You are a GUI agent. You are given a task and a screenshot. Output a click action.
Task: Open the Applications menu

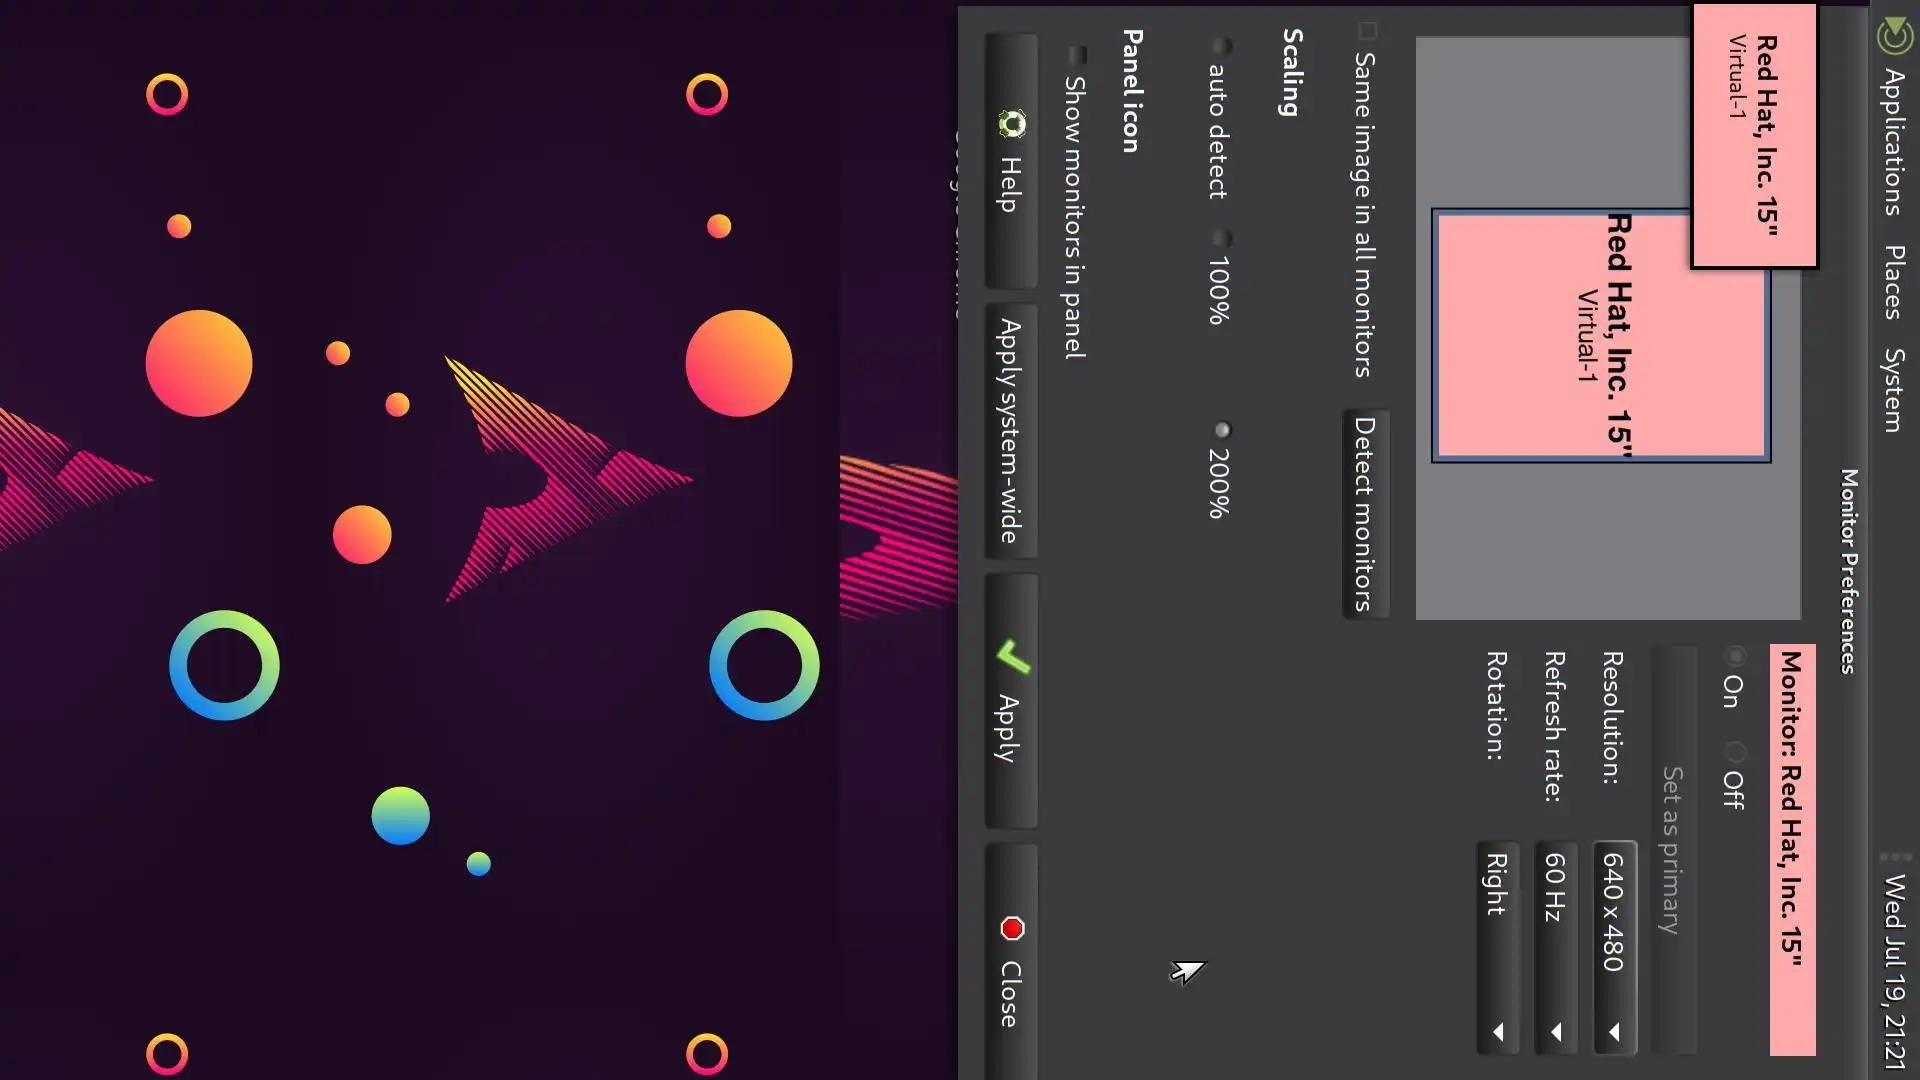[x=1893, y=142]
